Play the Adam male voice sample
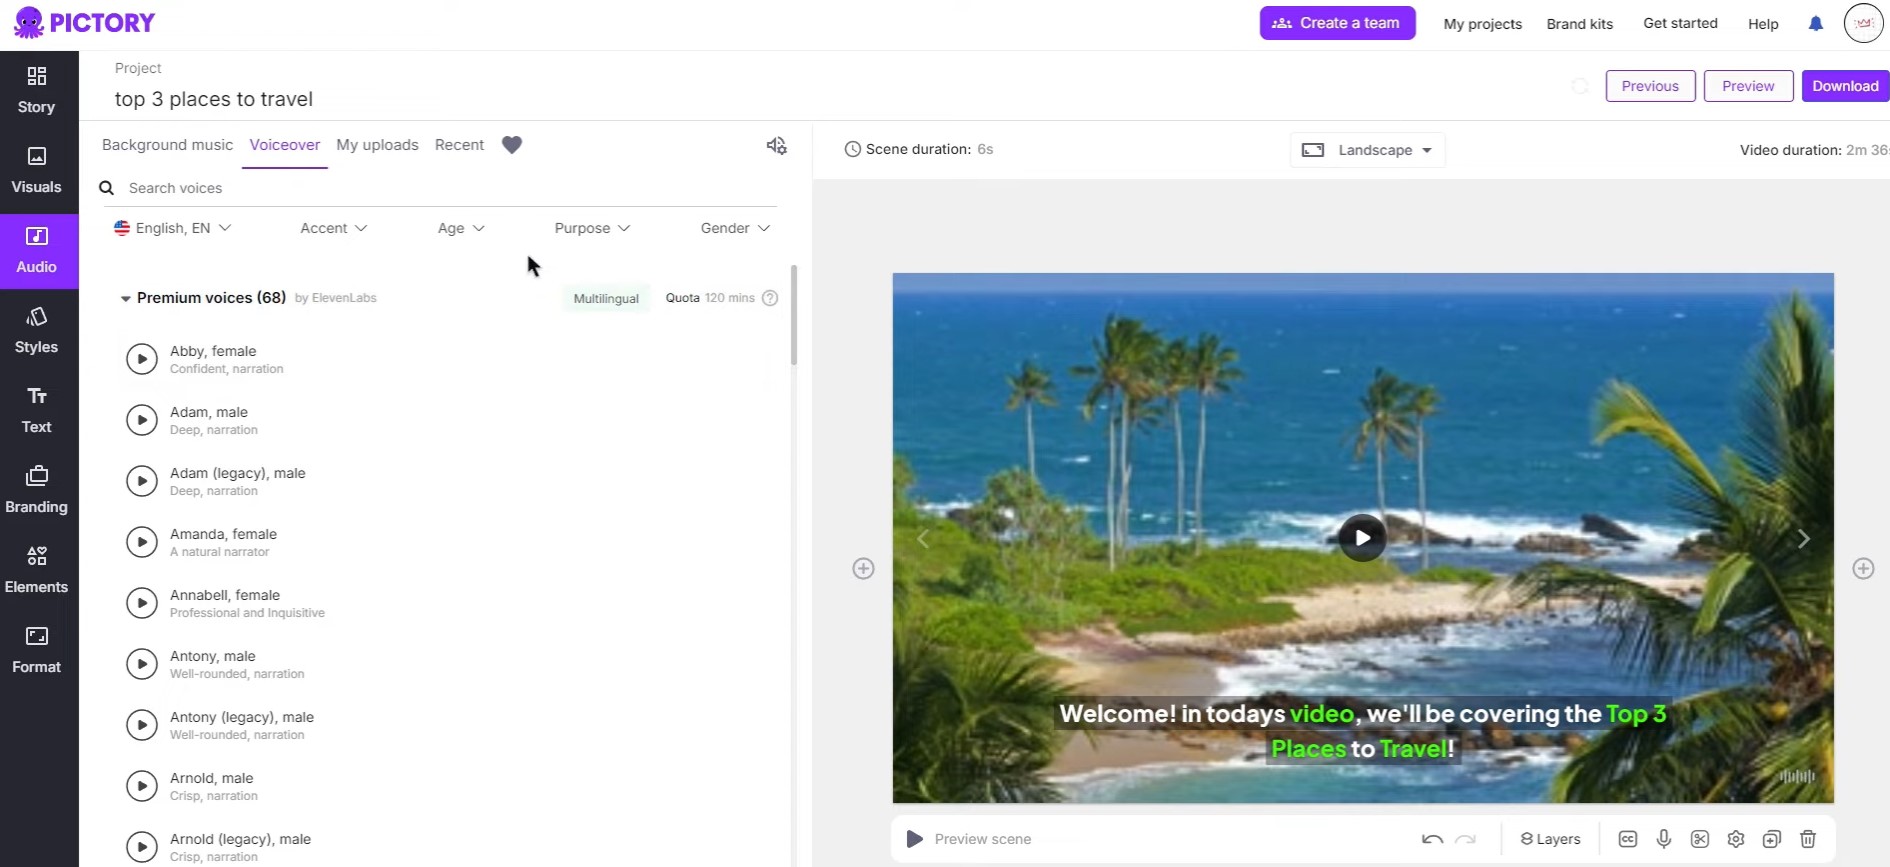Screen dimensions: 1890x867 point(142,420)
